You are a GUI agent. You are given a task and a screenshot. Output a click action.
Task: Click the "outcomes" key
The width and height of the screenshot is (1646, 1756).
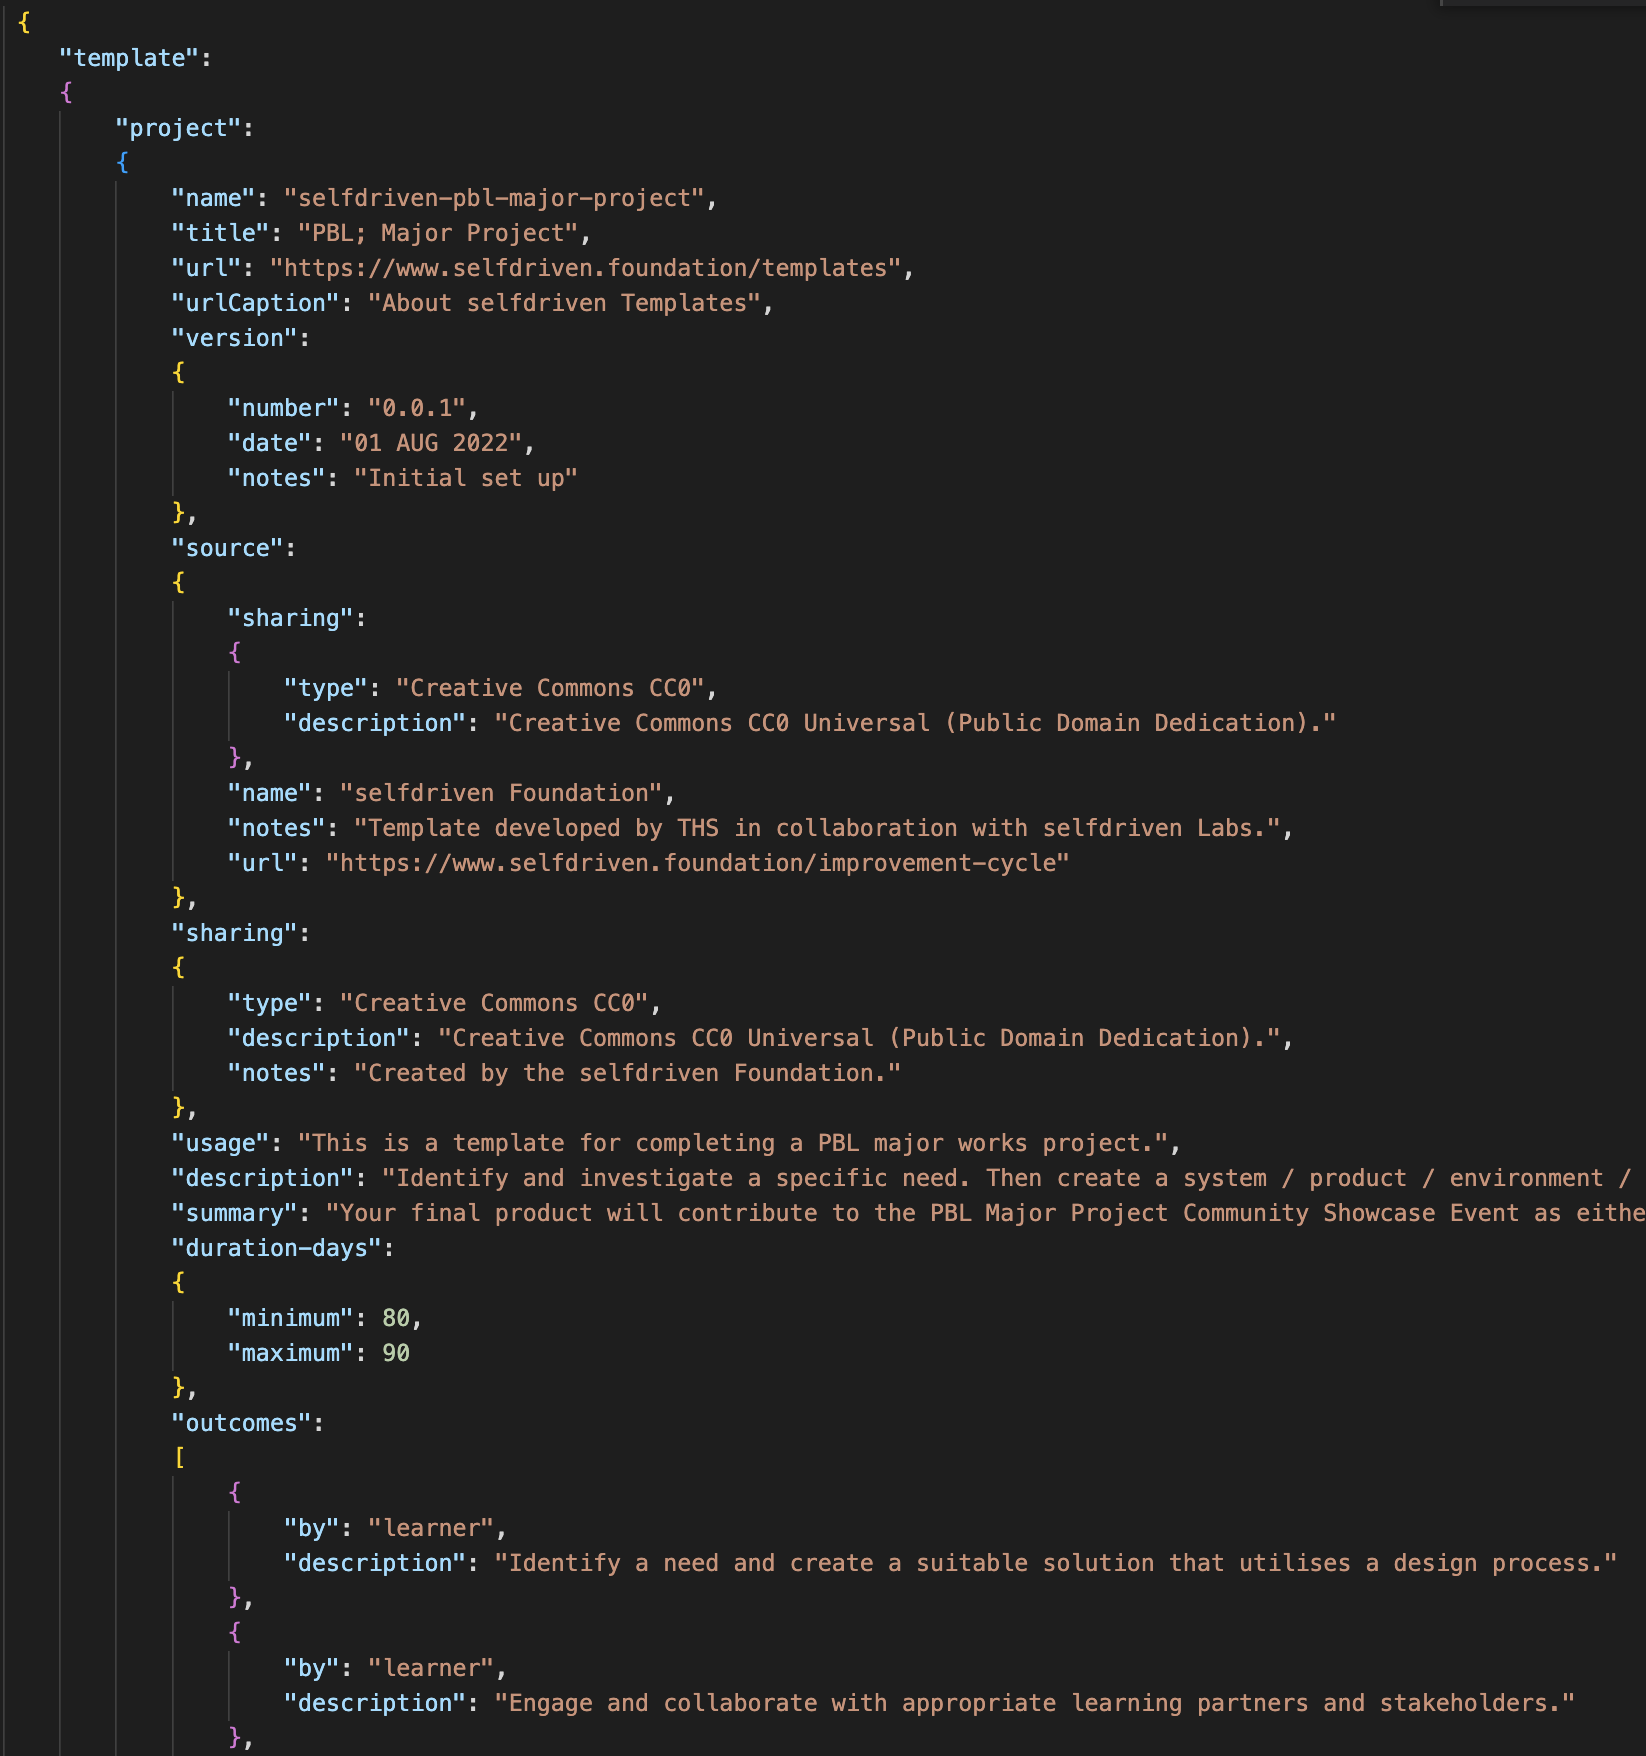point(242,1423)
